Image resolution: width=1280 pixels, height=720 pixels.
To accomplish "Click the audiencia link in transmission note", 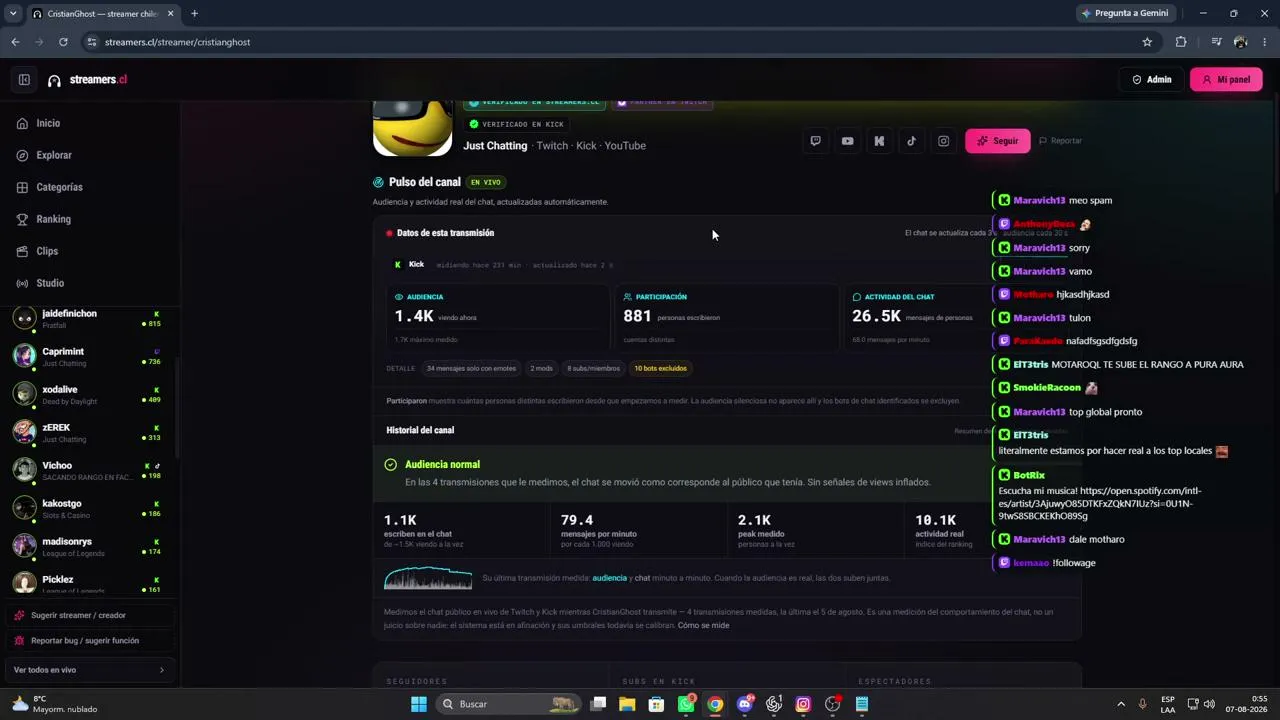I will pos(610,578).
